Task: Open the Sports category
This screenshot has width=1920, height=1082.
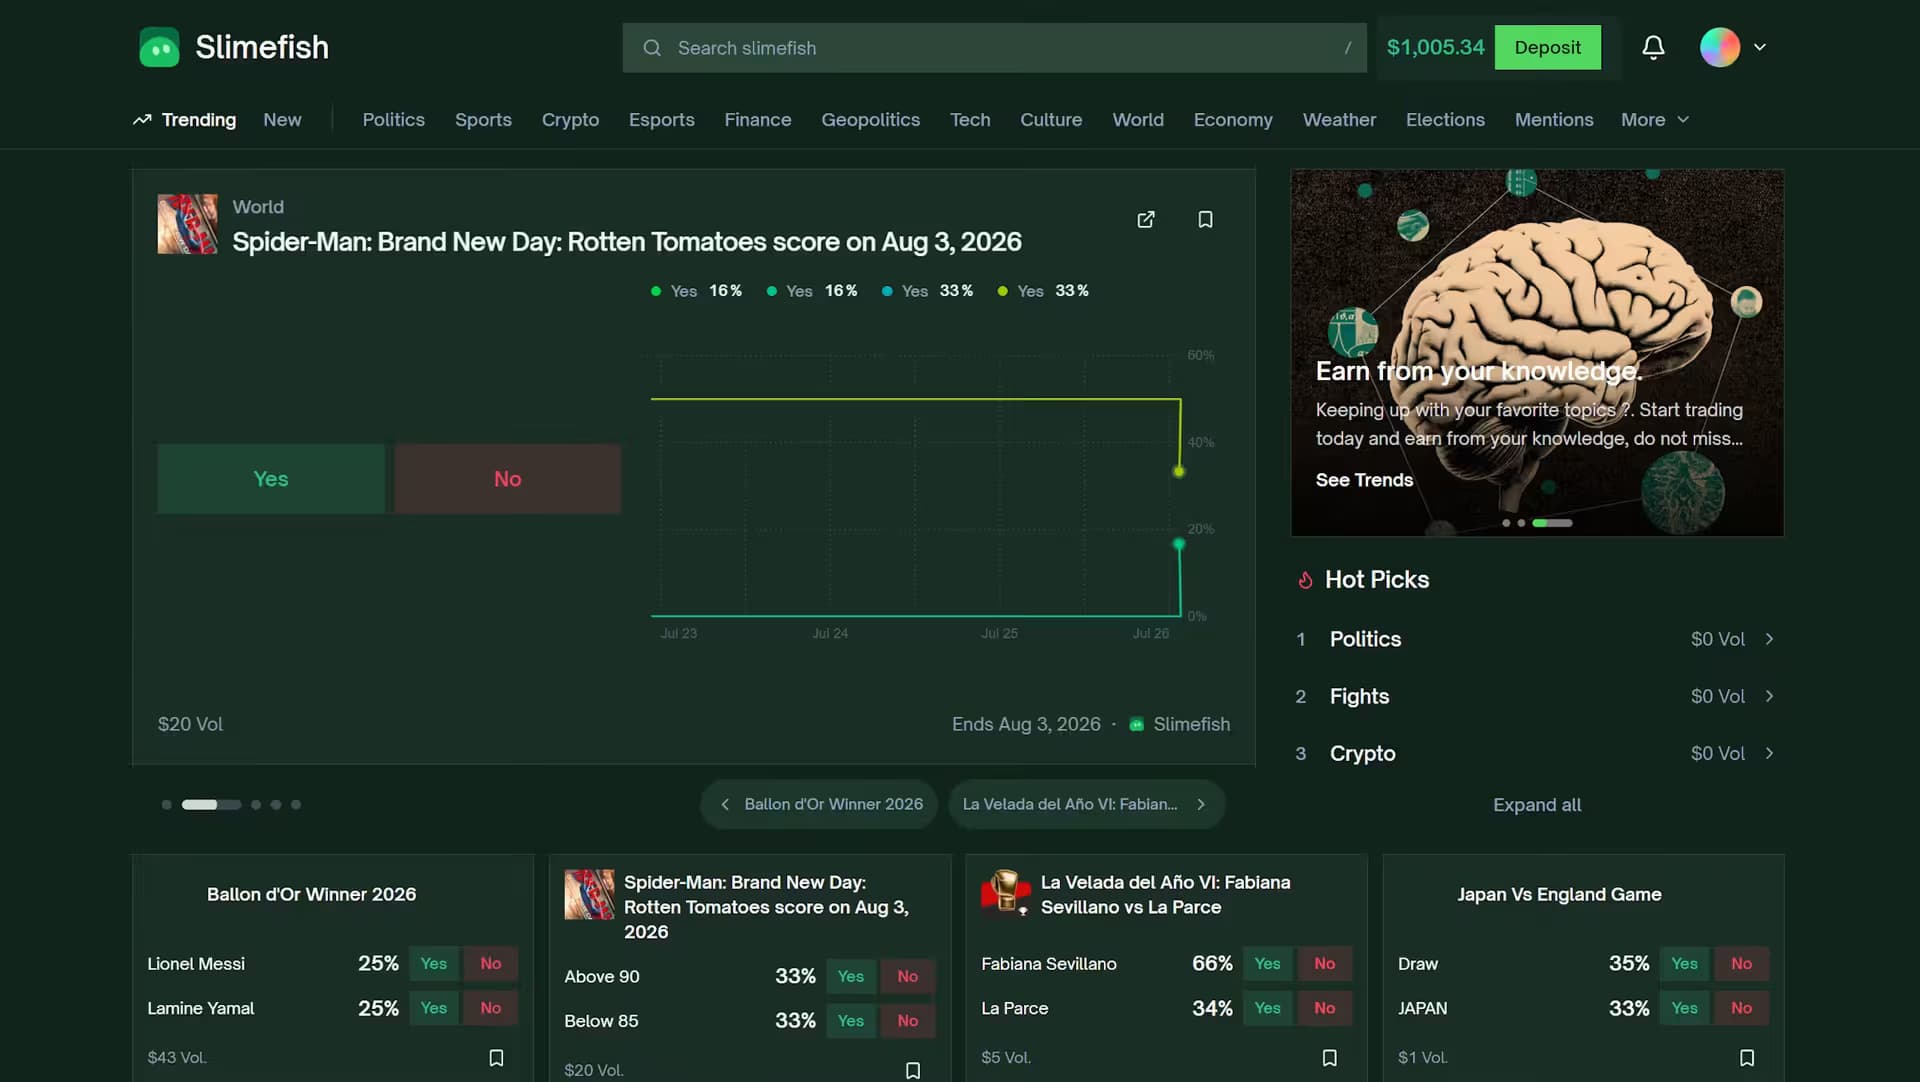Action: (x=483, y=119)
